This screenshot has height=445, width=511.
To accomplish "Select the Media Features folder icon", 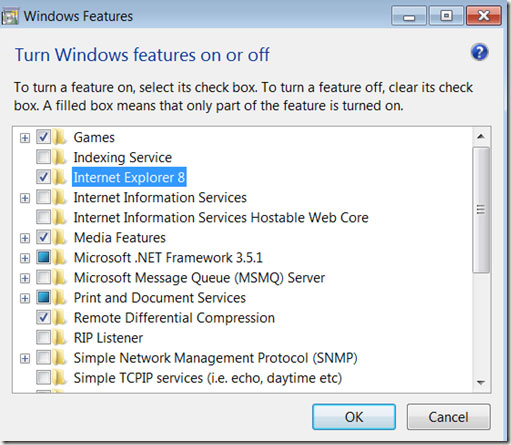I will (60, 237).
